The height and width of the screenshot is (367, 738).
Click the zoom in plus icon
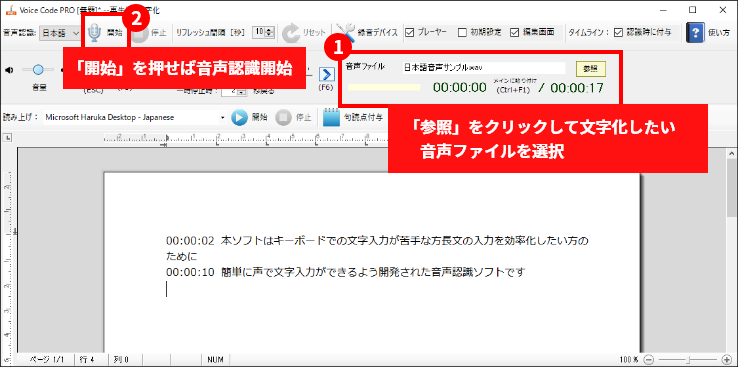click(x=726, y=359)
